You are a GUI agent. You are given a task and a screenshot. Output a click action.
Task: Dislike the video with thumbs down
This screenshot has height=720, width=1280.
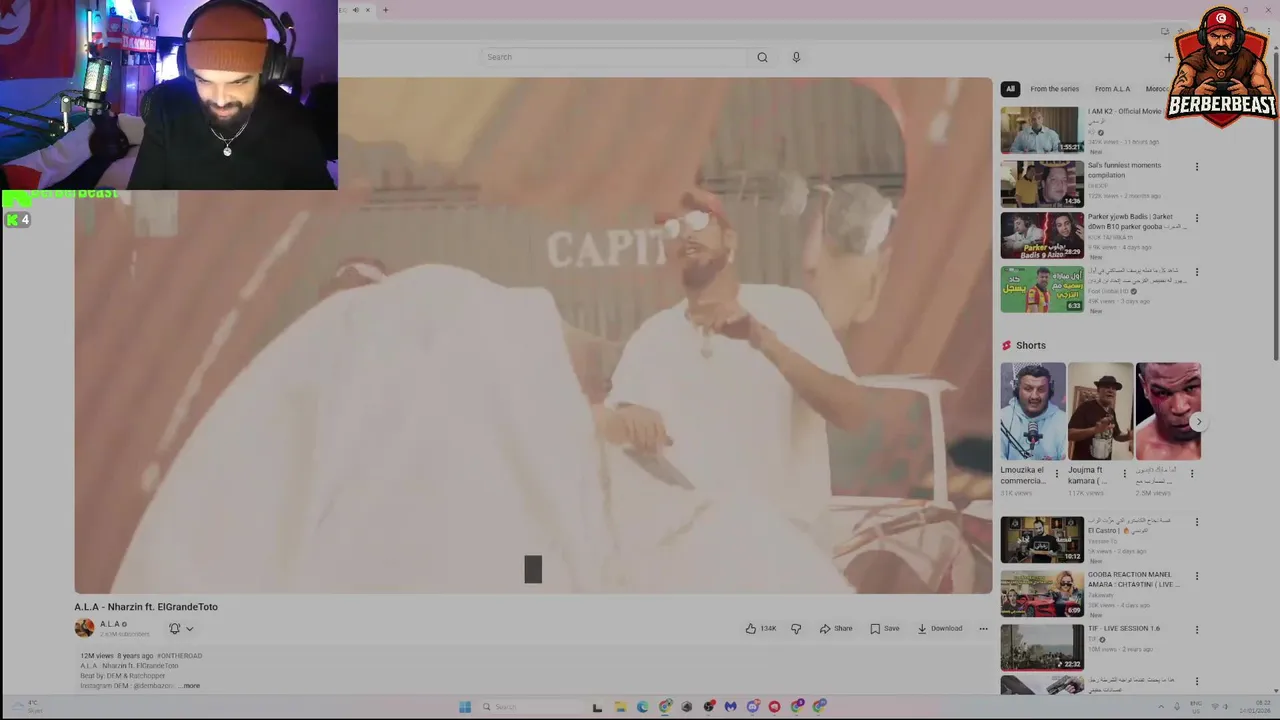coord(796,628)
